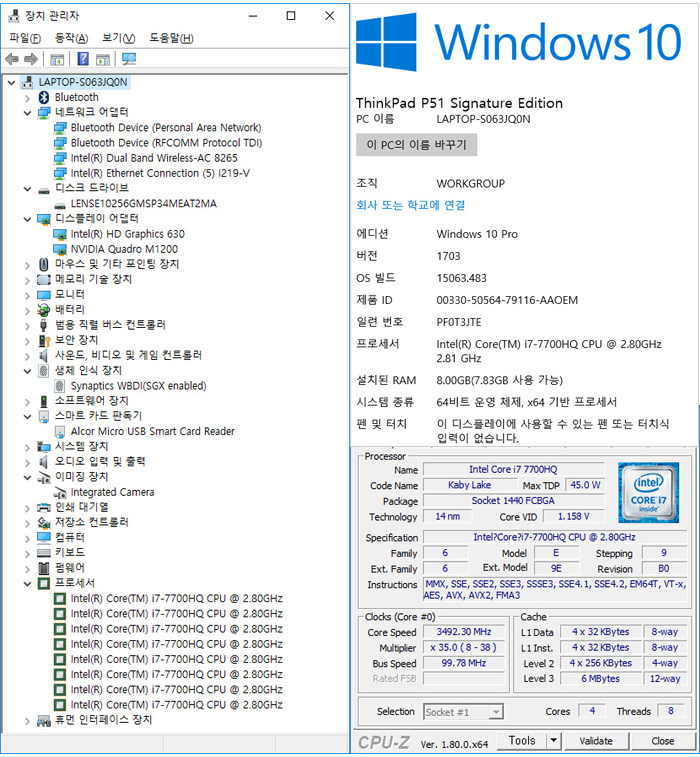
Task: Click the Cores count 4 field
Action: pos(592,711)
